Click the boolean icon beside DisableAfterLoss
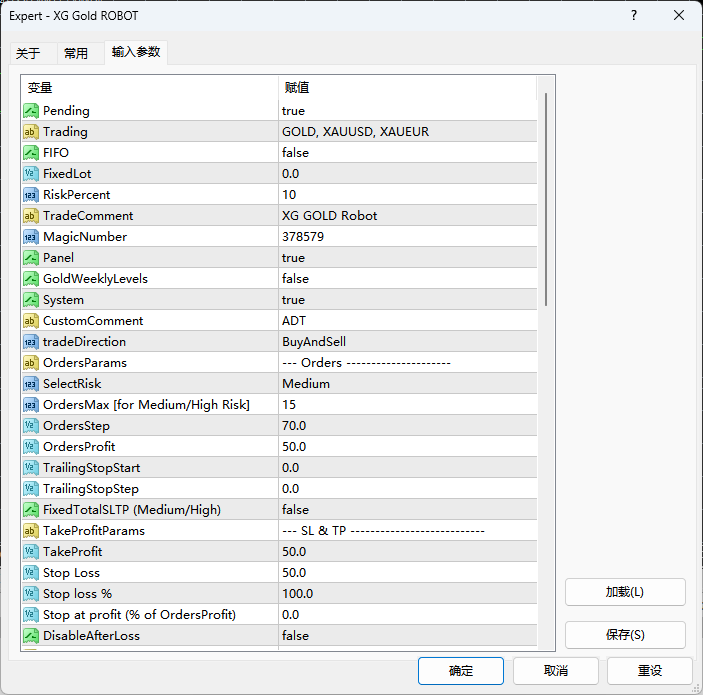Screen dimensions: 703x695 point(31,636)
